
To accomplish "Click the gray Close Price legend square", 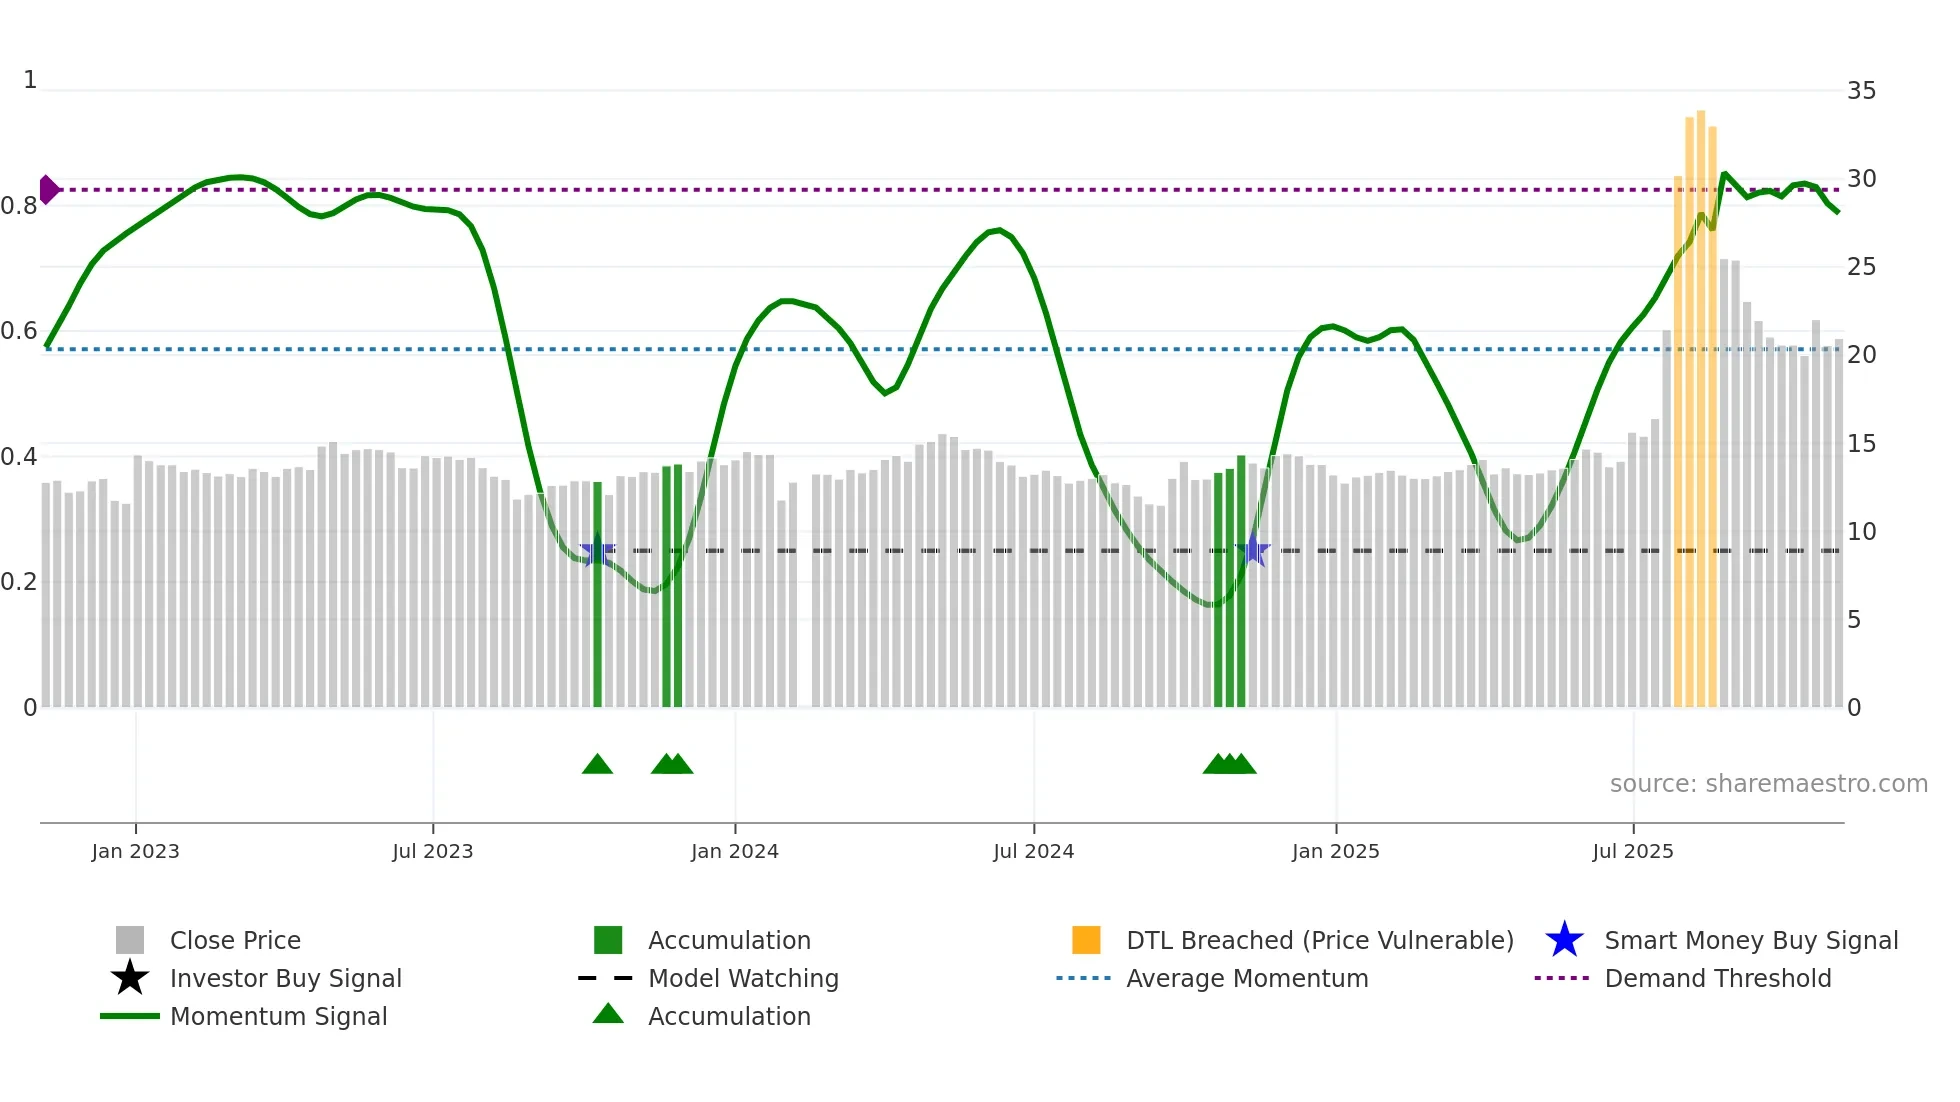I will pyautogui.click(x=130, y=940).
